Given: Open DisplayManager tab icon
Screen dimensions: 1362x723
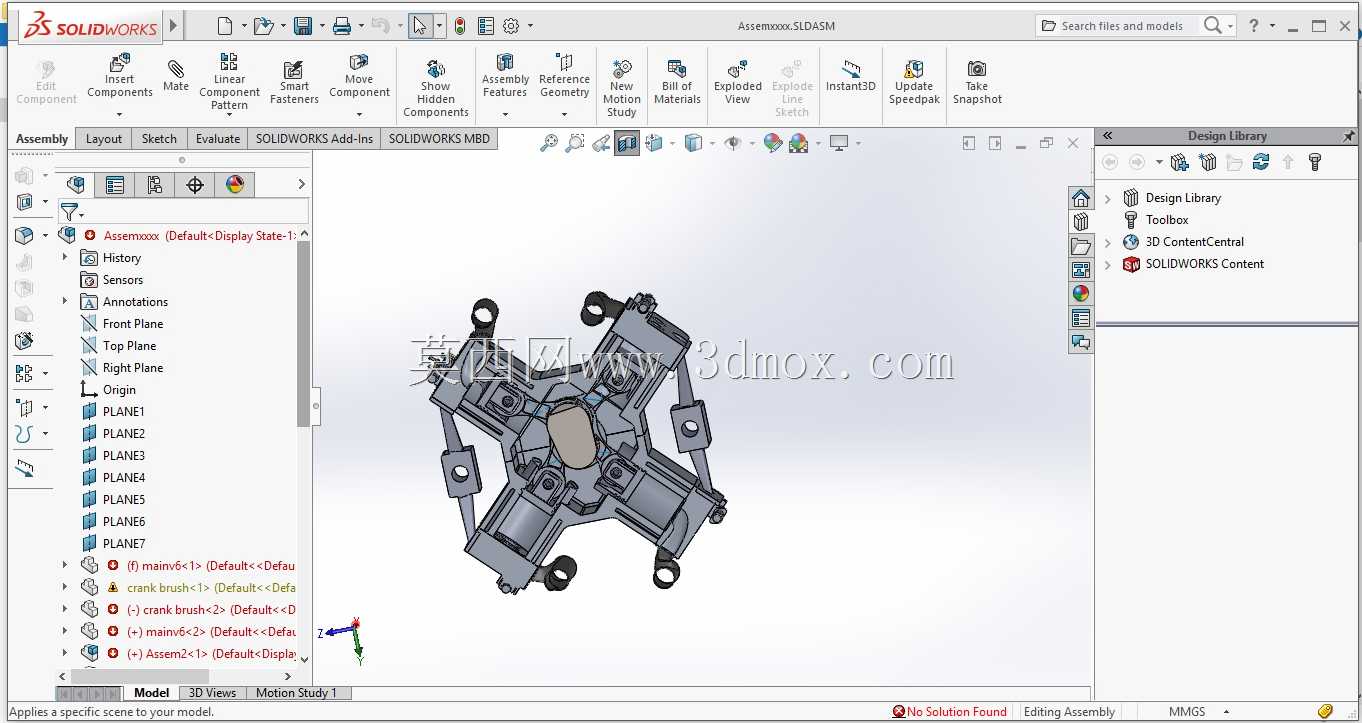Looking at the screenshot, I should 235,184.
